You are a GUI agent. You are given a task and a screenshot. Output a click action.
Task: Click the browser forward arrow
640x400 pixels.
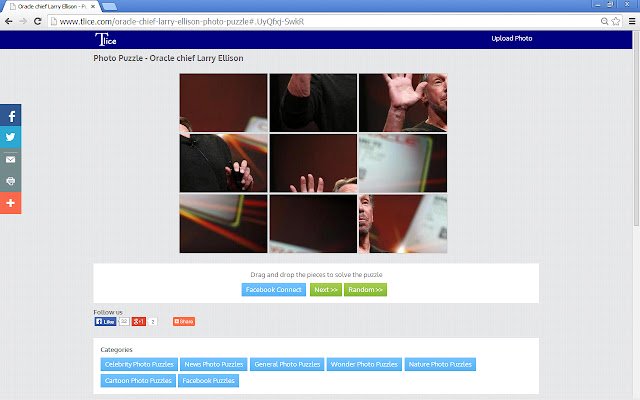[x=23, y=21]
